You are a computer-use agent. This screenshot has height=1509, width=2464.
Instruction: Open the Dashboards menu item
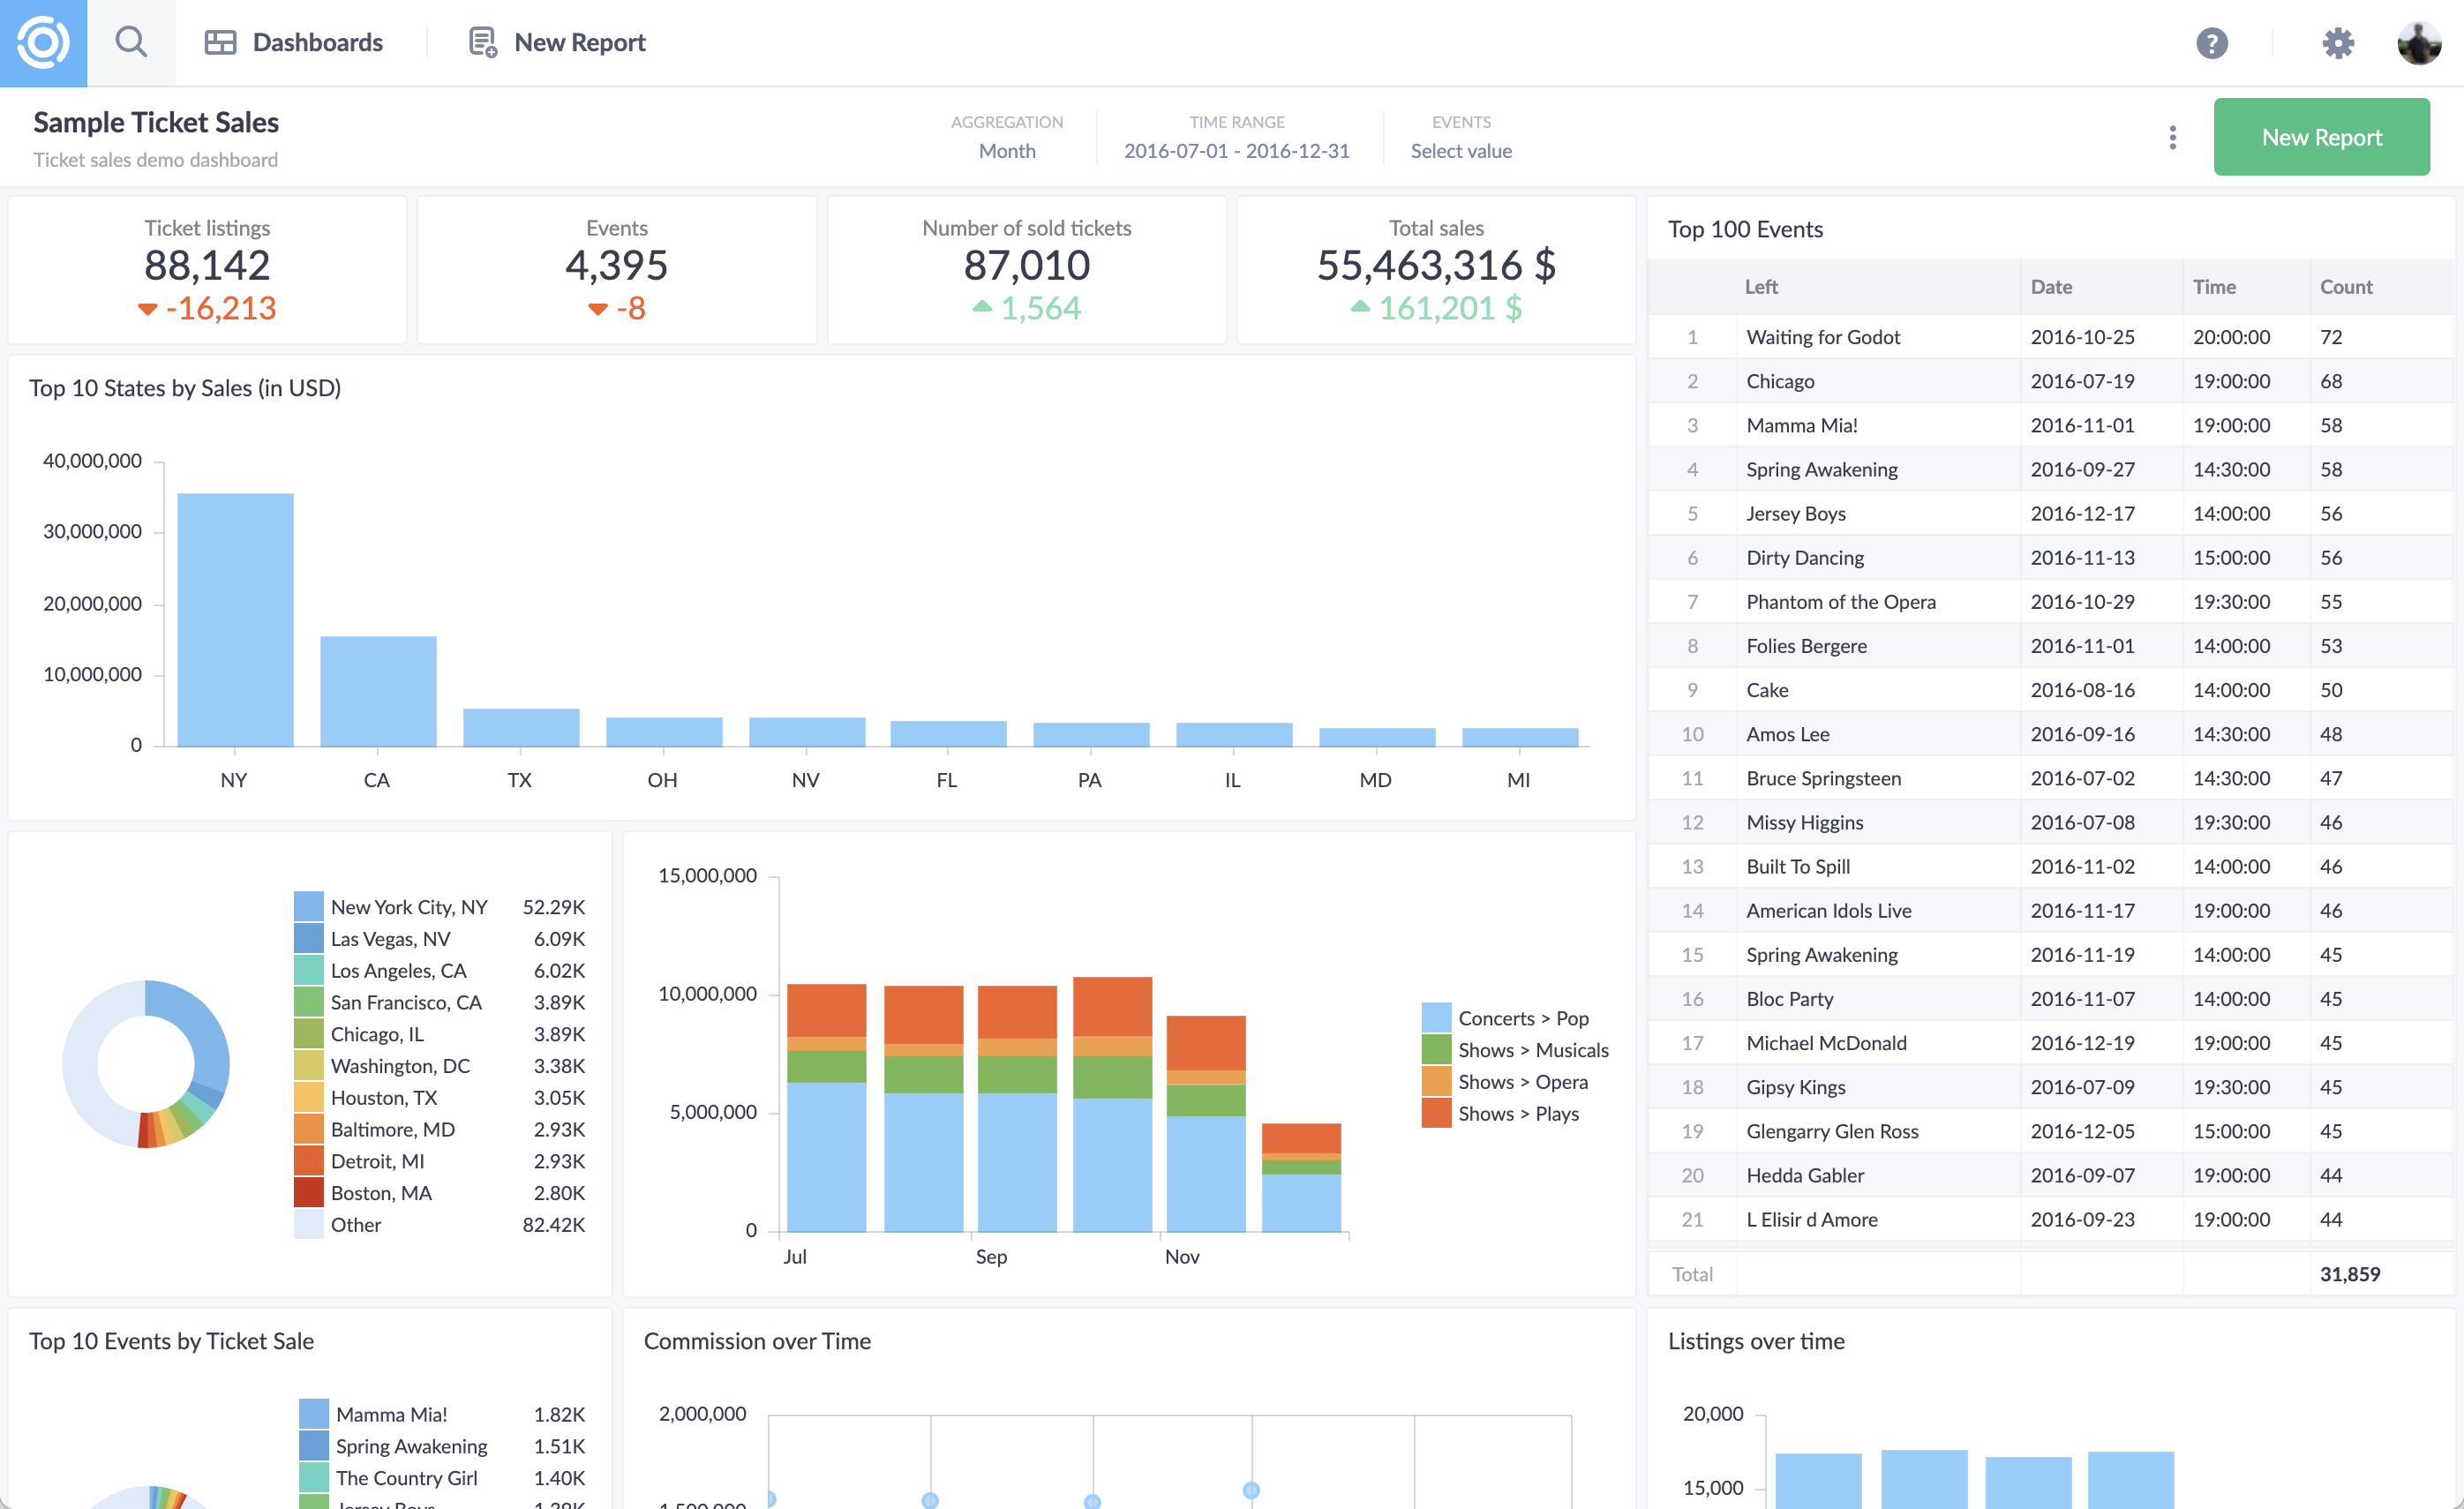coord(294,43)
